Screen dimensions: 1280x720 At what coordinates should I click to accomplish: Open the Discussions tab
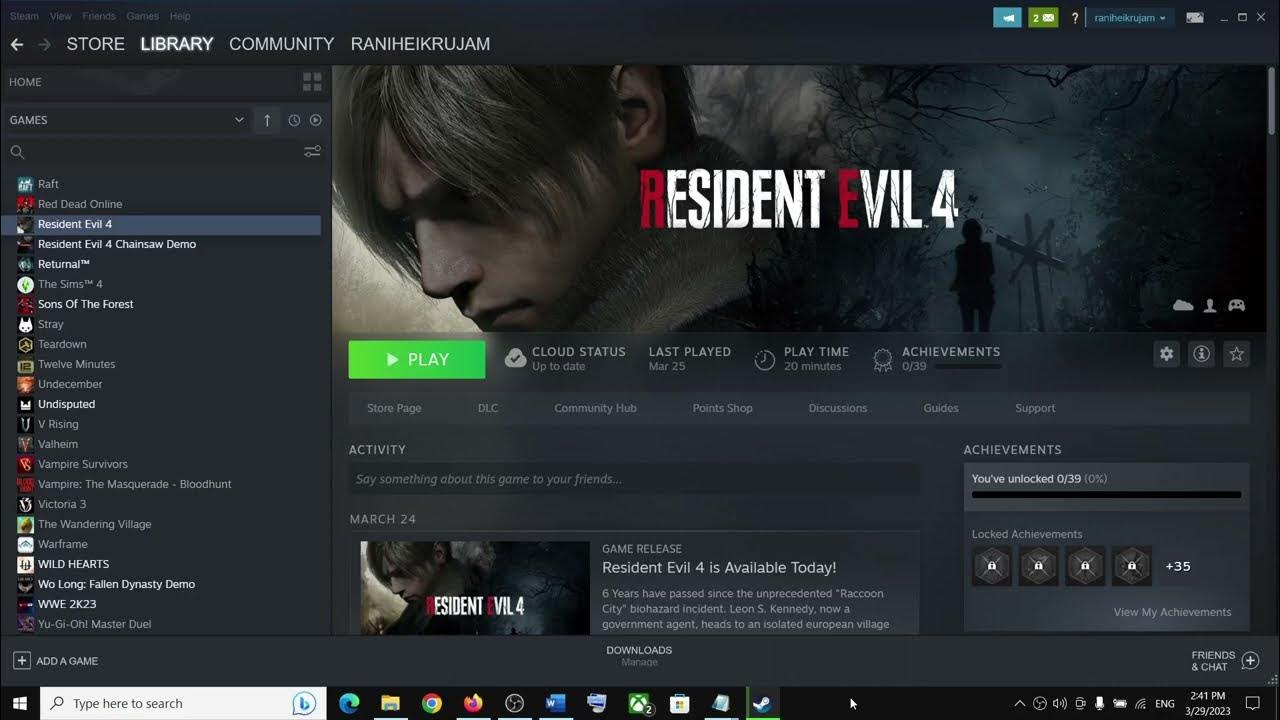coord(838,408)
